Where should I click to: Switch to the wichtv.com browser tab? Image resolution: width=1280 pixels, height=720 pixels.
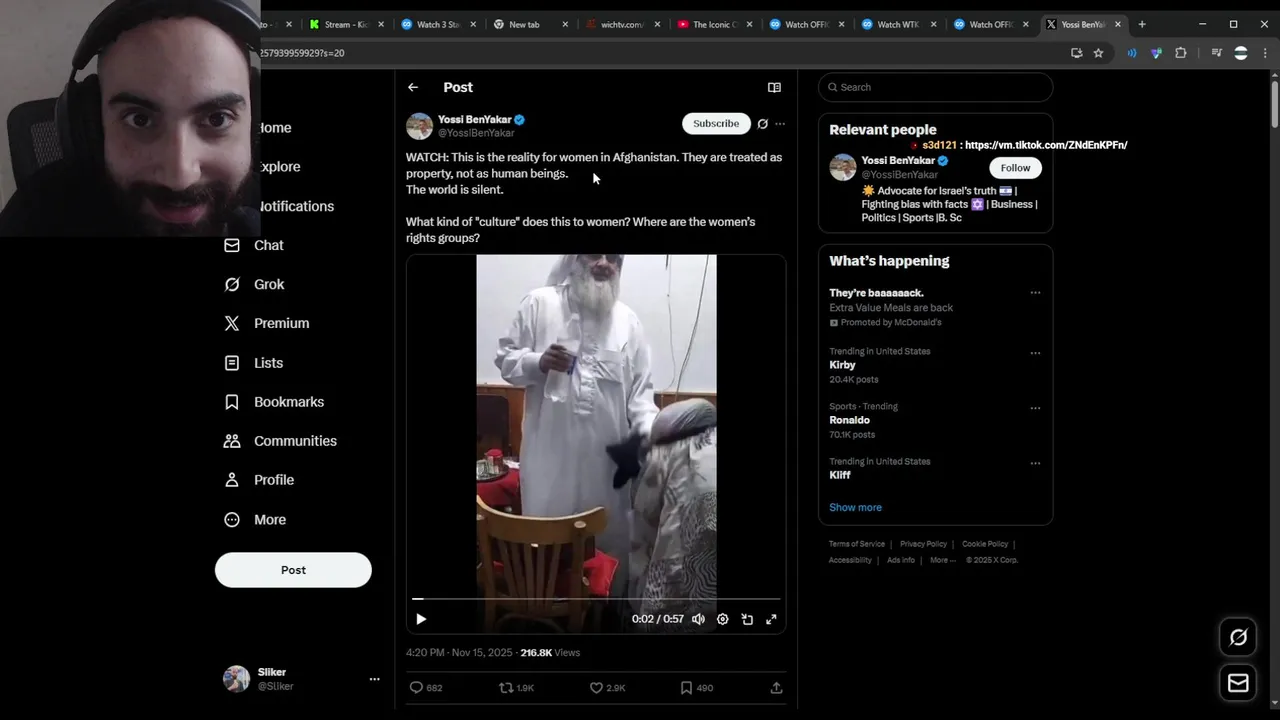(x=620, y=24)
